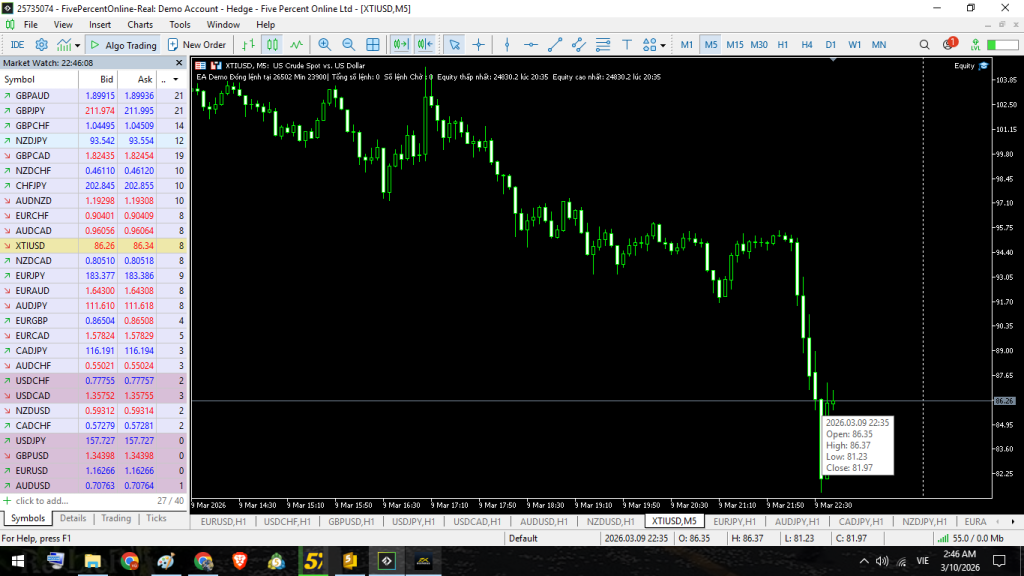
Task: Open the options gear icon in toolbar
Action: pos(42,44)
